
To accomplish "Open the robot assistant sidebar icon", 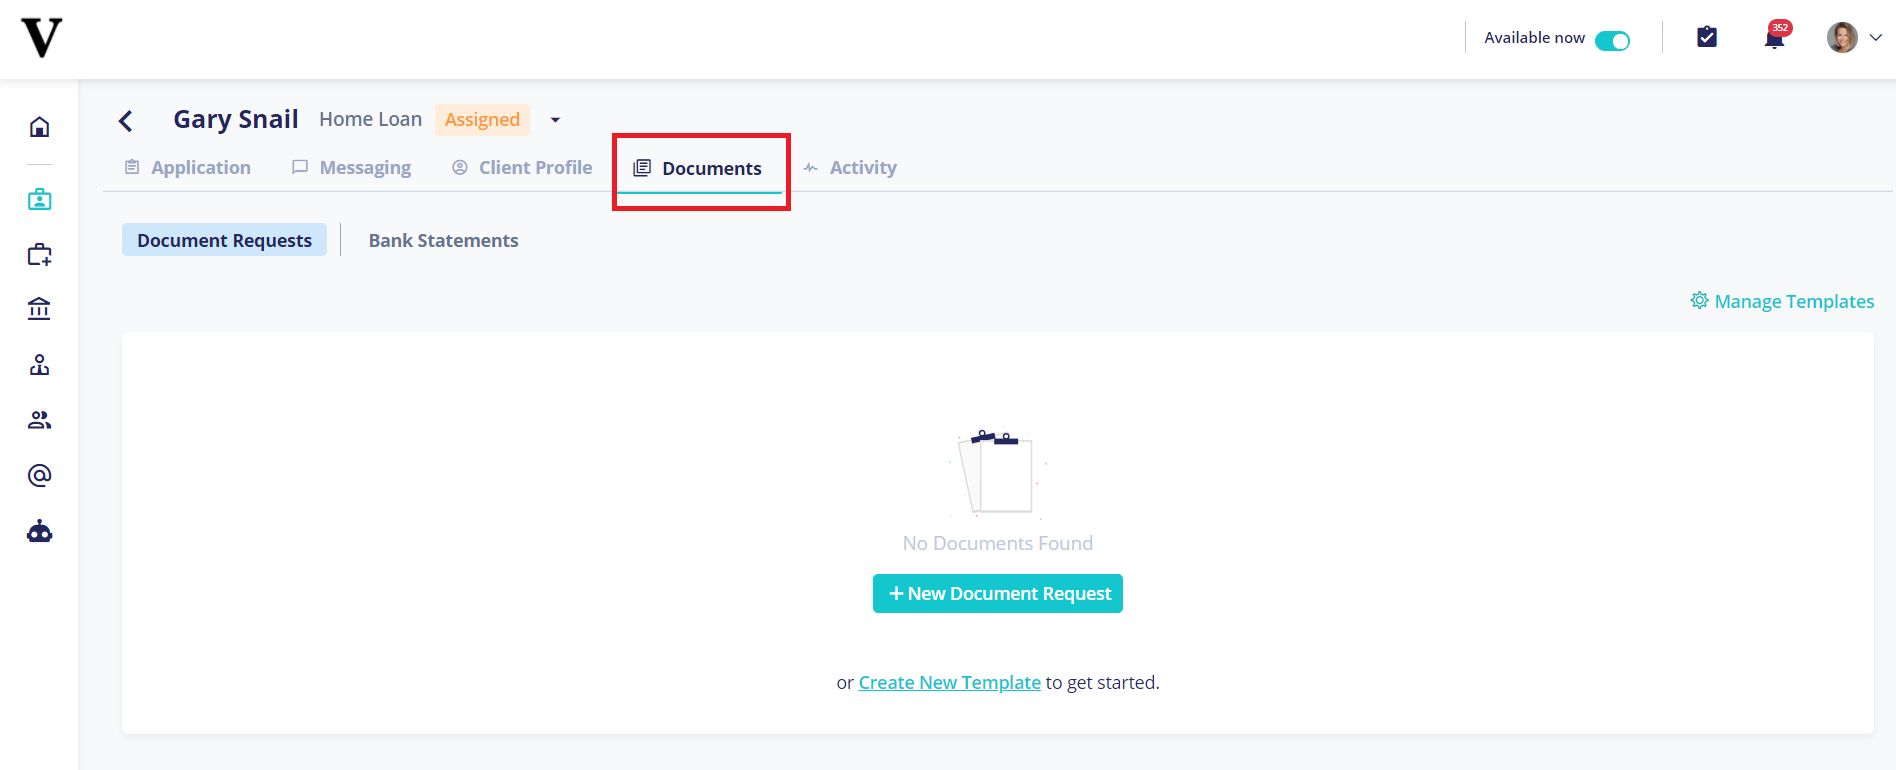I will point(39,531).
